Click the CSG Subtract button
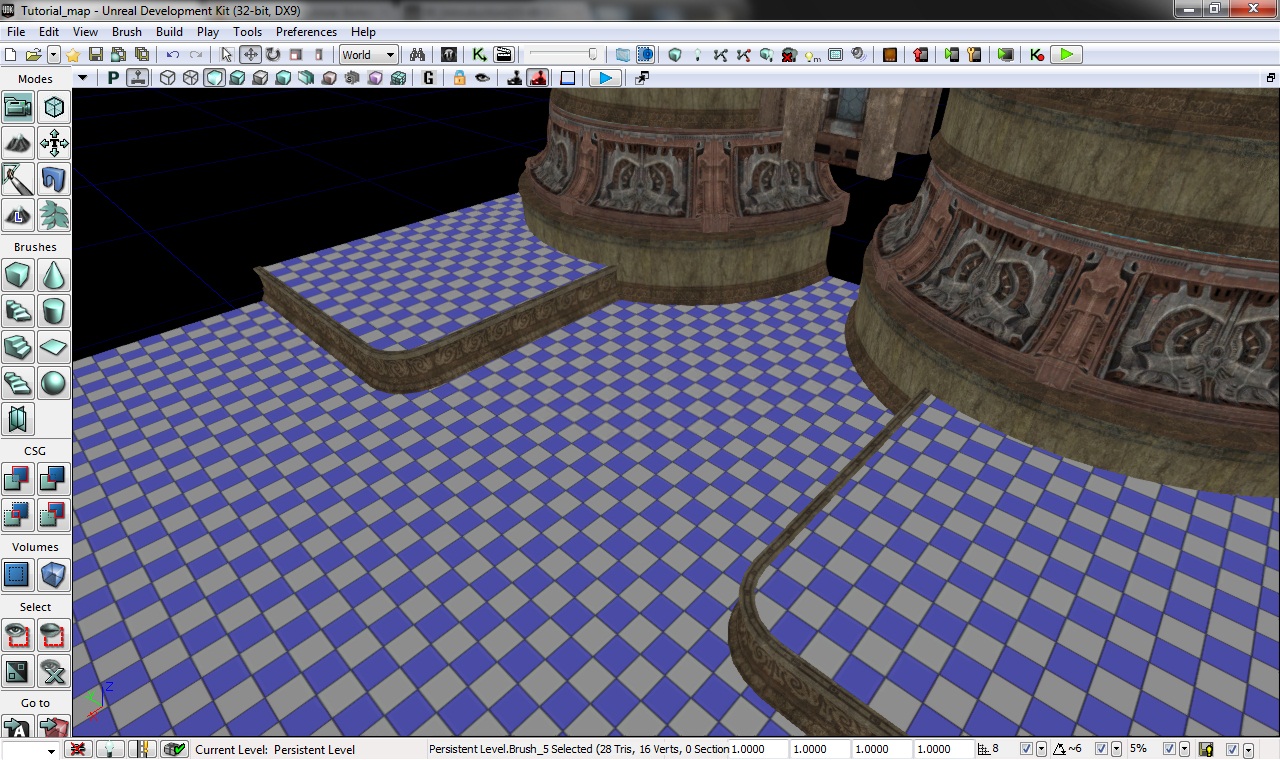 pos(54,479)
